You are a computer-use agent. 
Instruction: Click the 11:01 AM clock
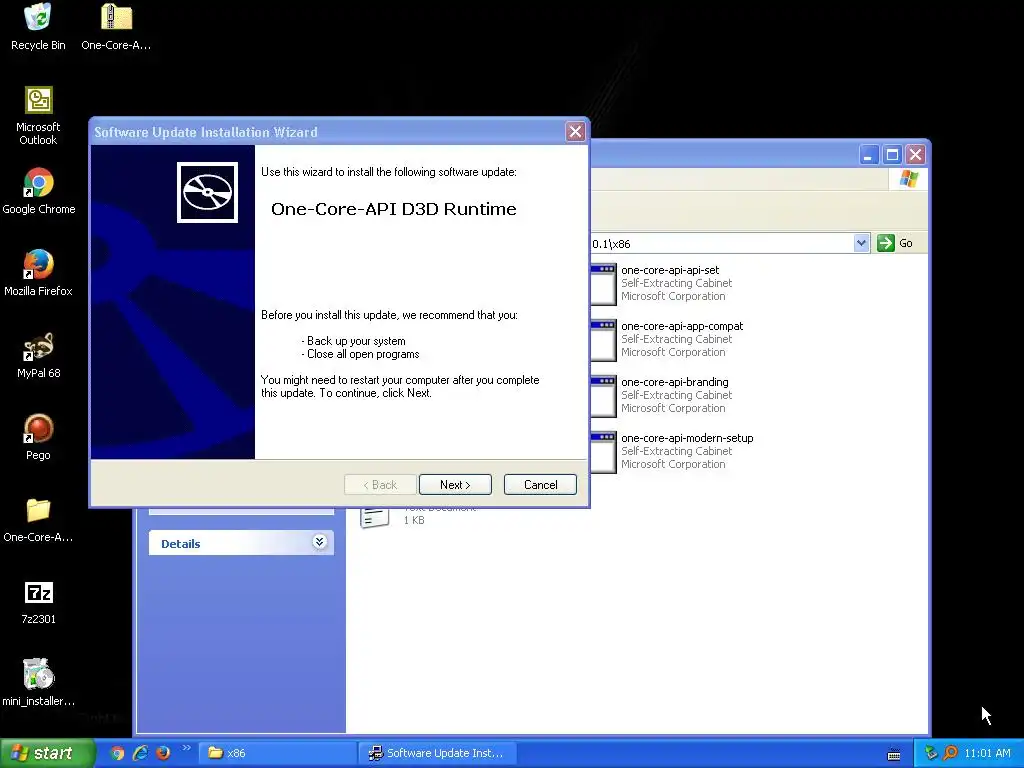coord(987,753)
